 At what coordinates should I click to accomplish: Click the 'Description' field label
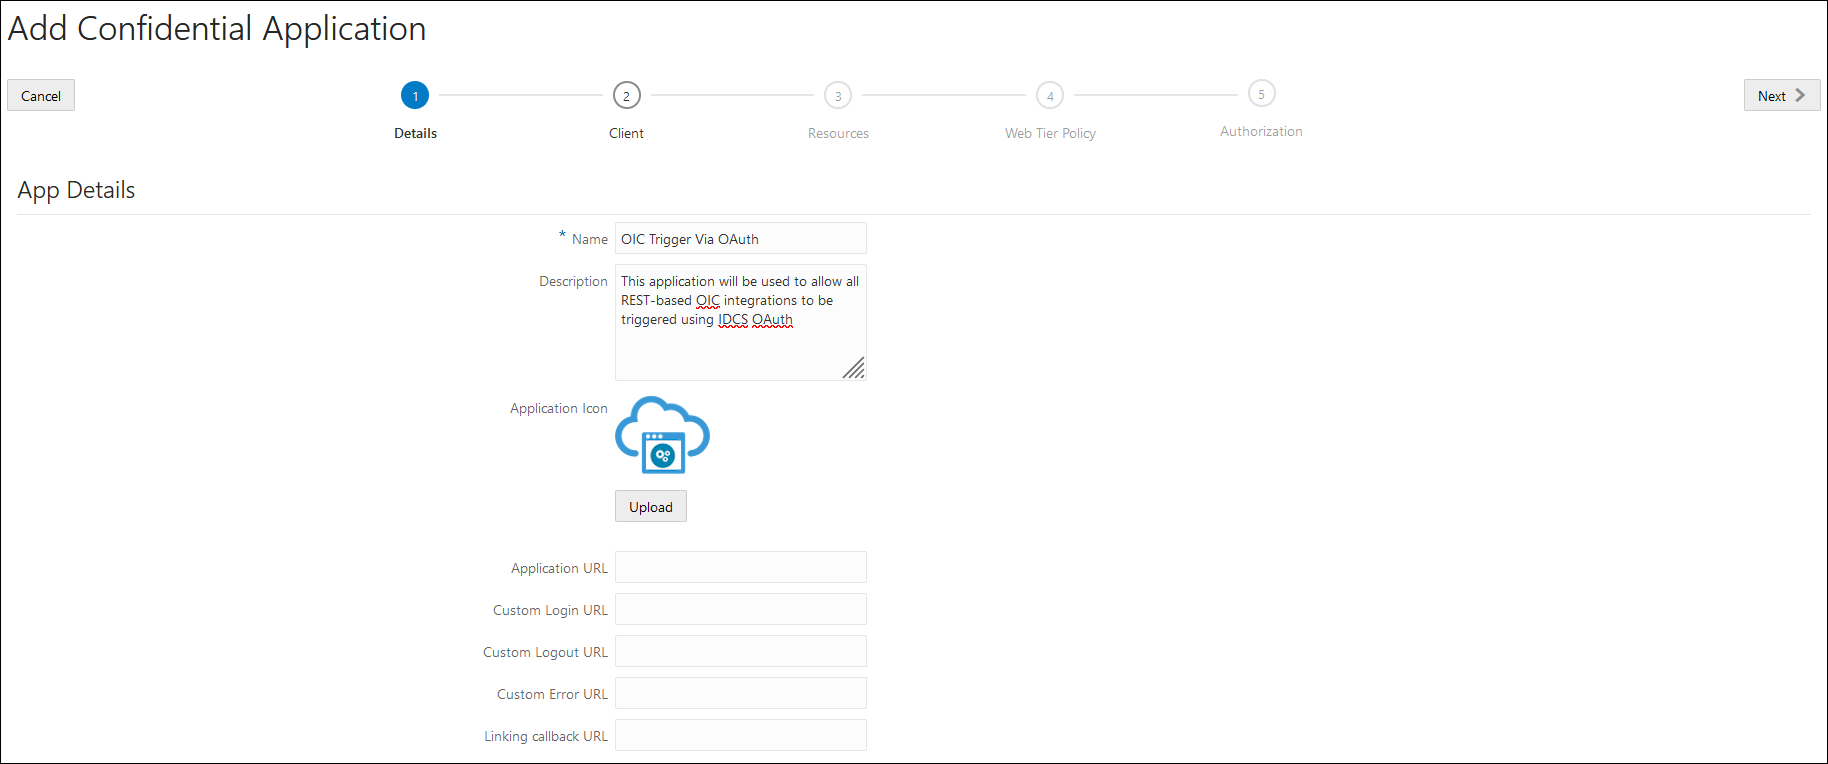[573, 281]
